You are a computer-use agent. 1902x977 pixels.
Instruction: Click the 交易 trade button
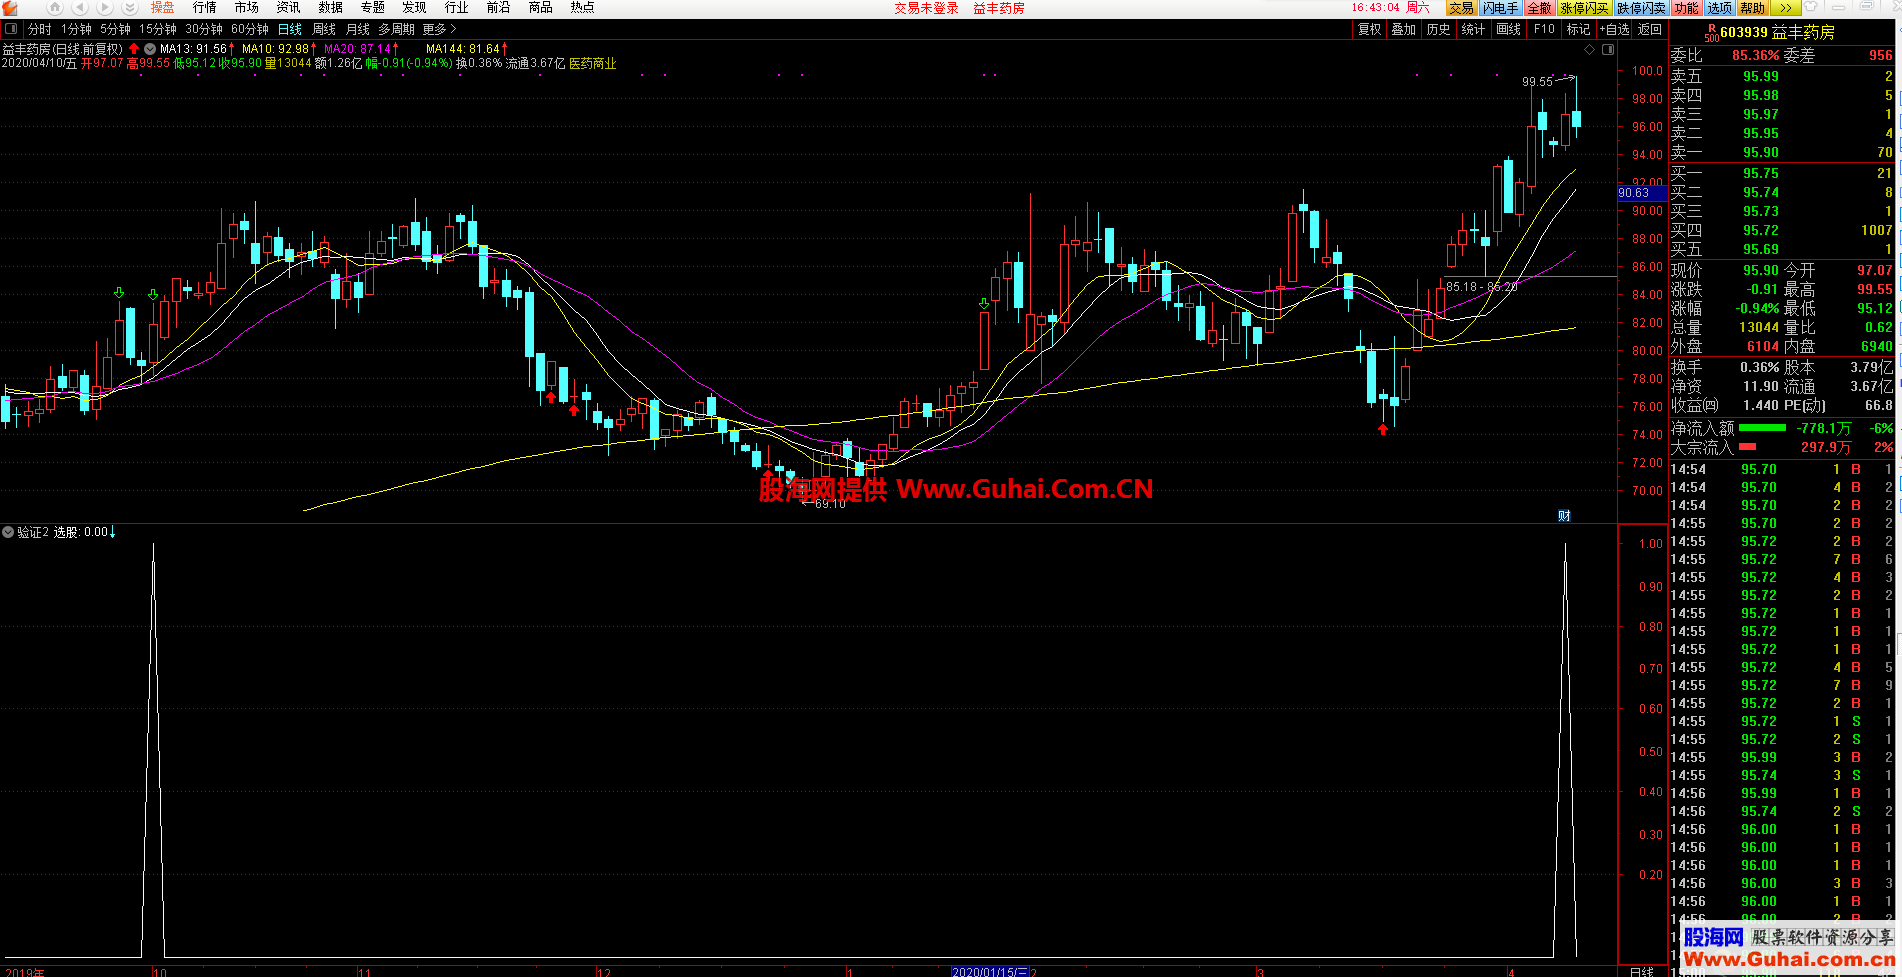click(x=1461, y=8)
